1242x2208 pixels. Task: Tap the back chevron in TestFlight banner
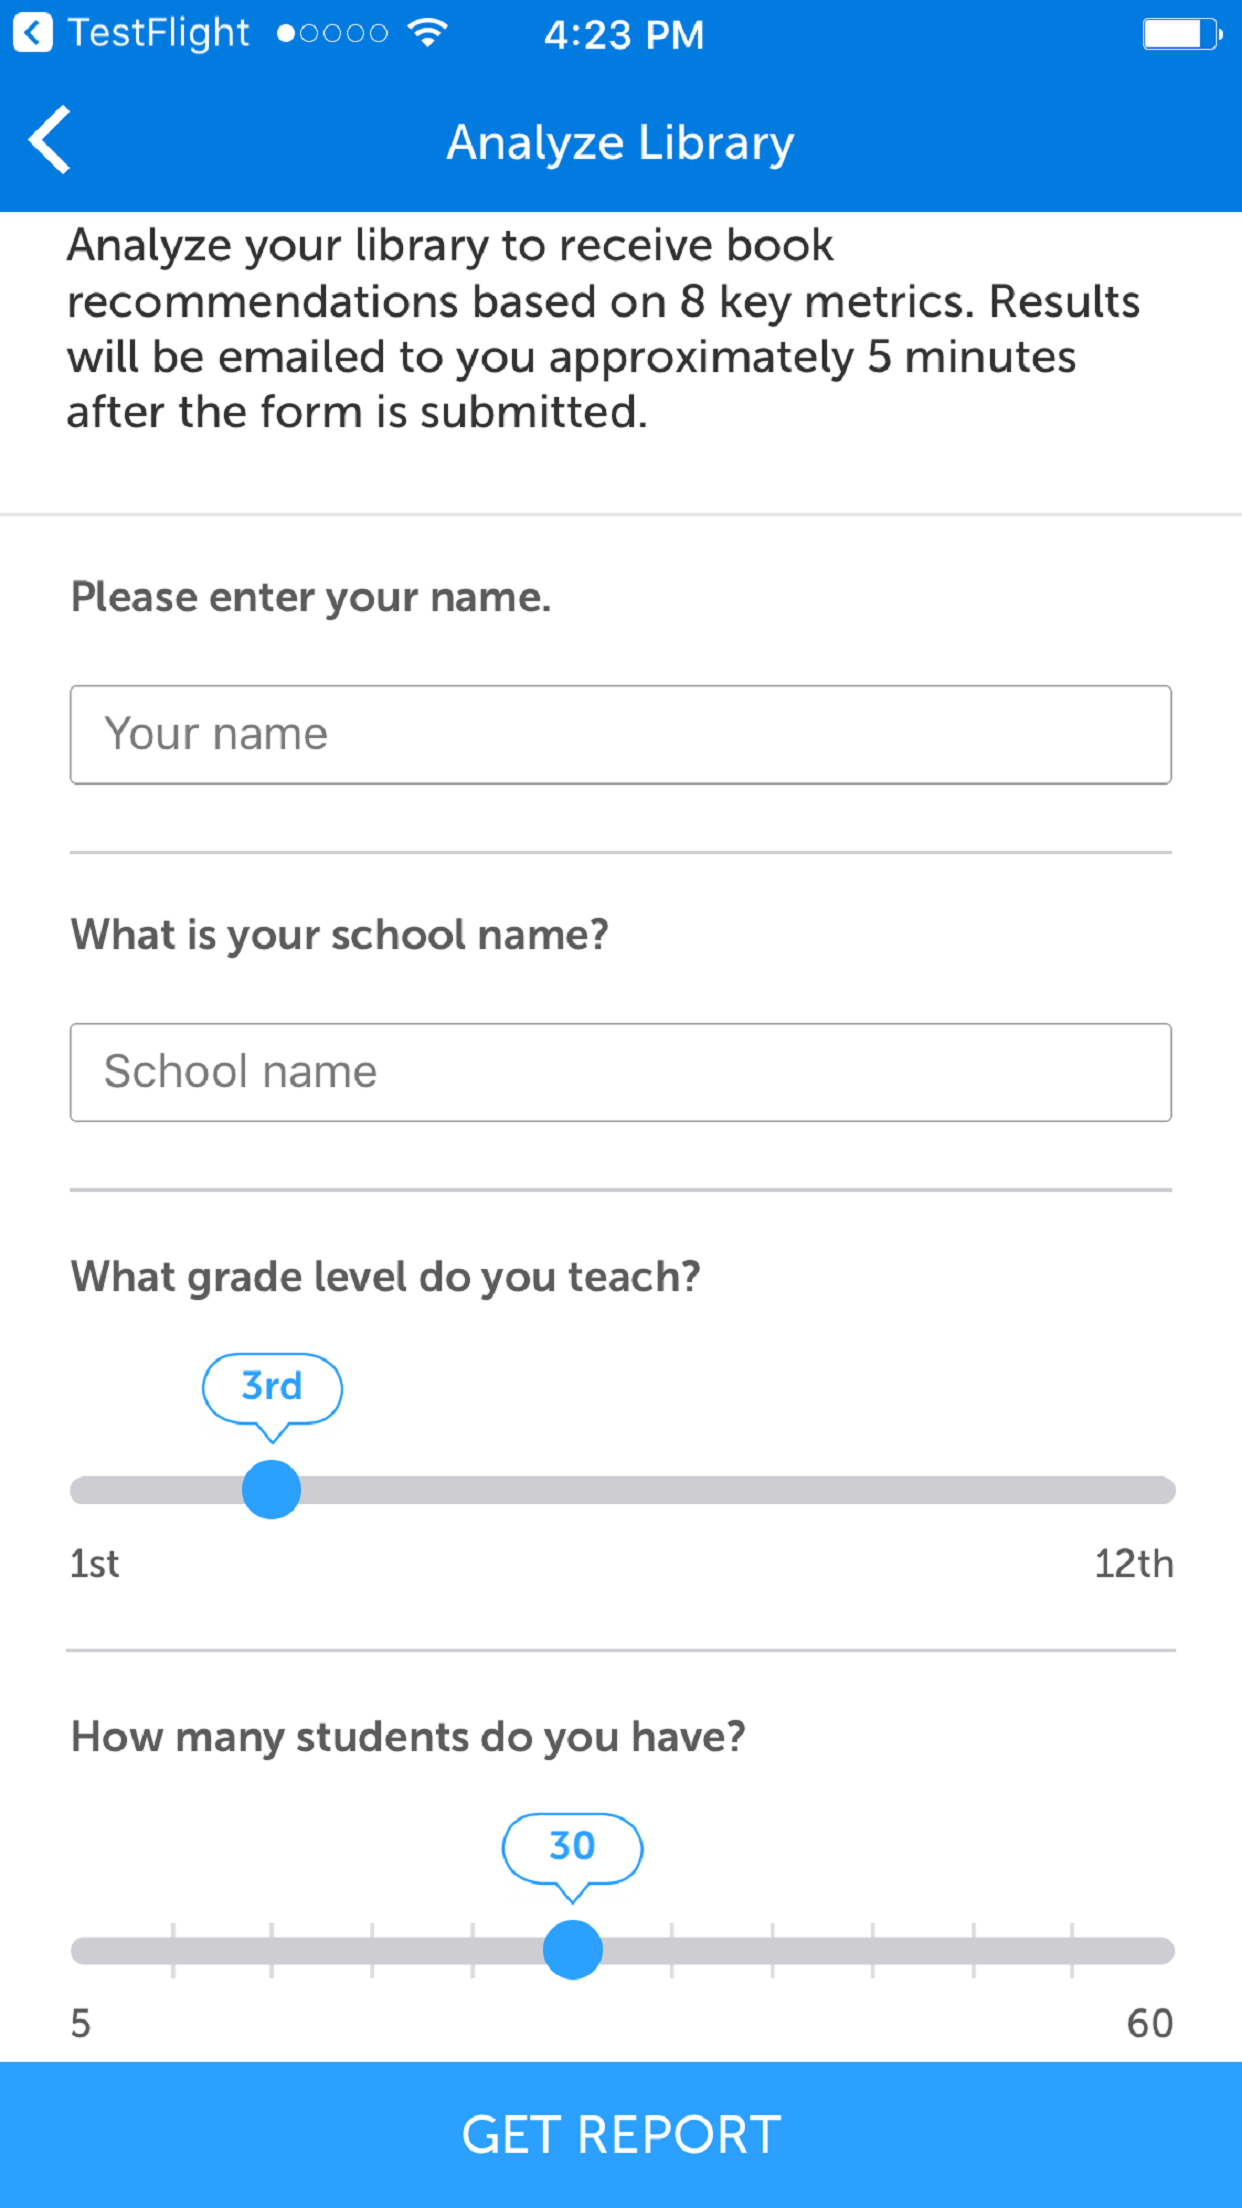[x=33, y=33]
